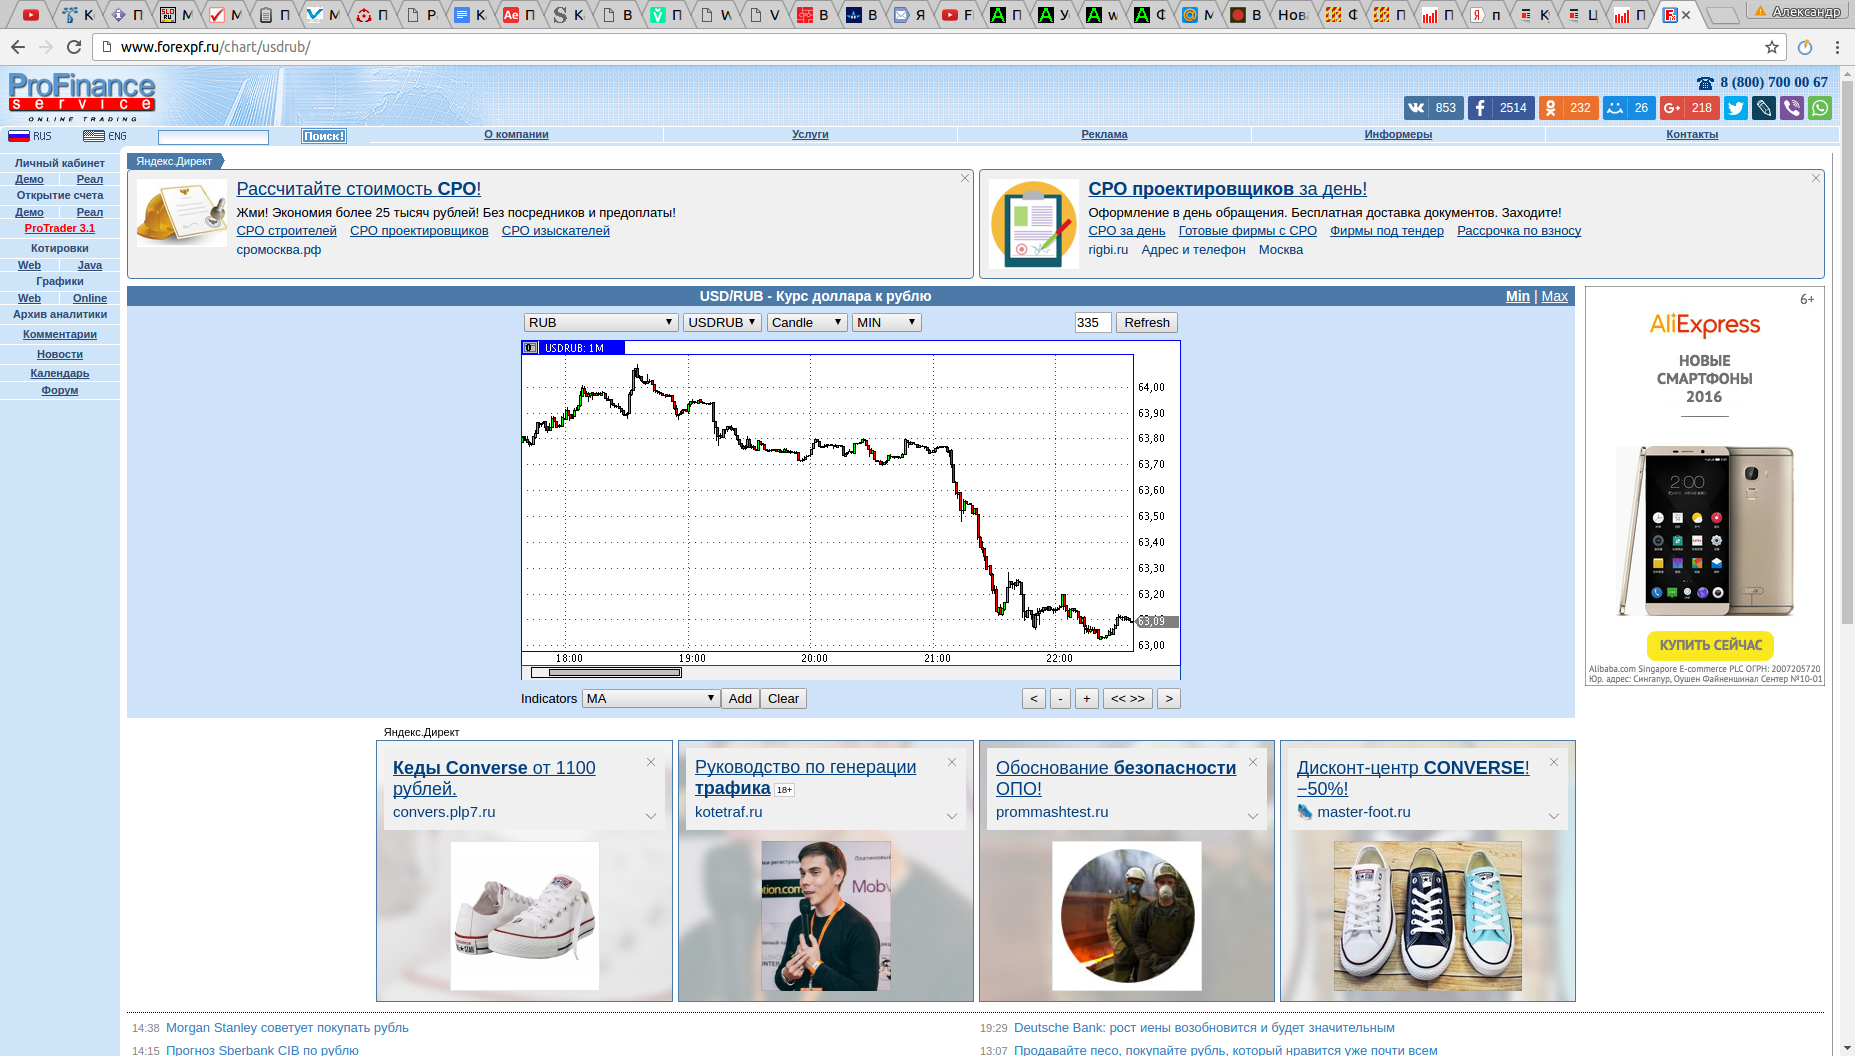The width and height of the screenshot is (1855, 1056).
Task: Expand the prommashtest.ru ad chevron
Action: [1253, 816]
